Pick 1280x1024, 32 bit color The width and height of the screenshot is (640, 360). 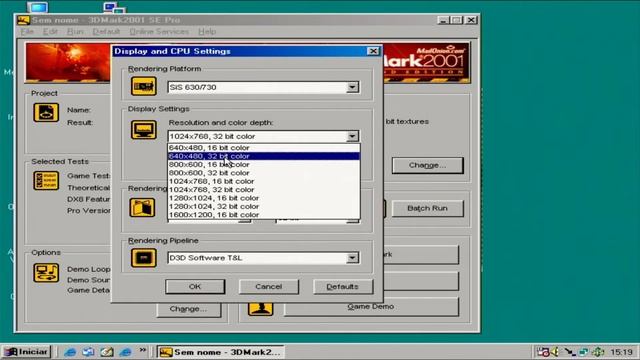pyautogui.click(x=264, y=206)
